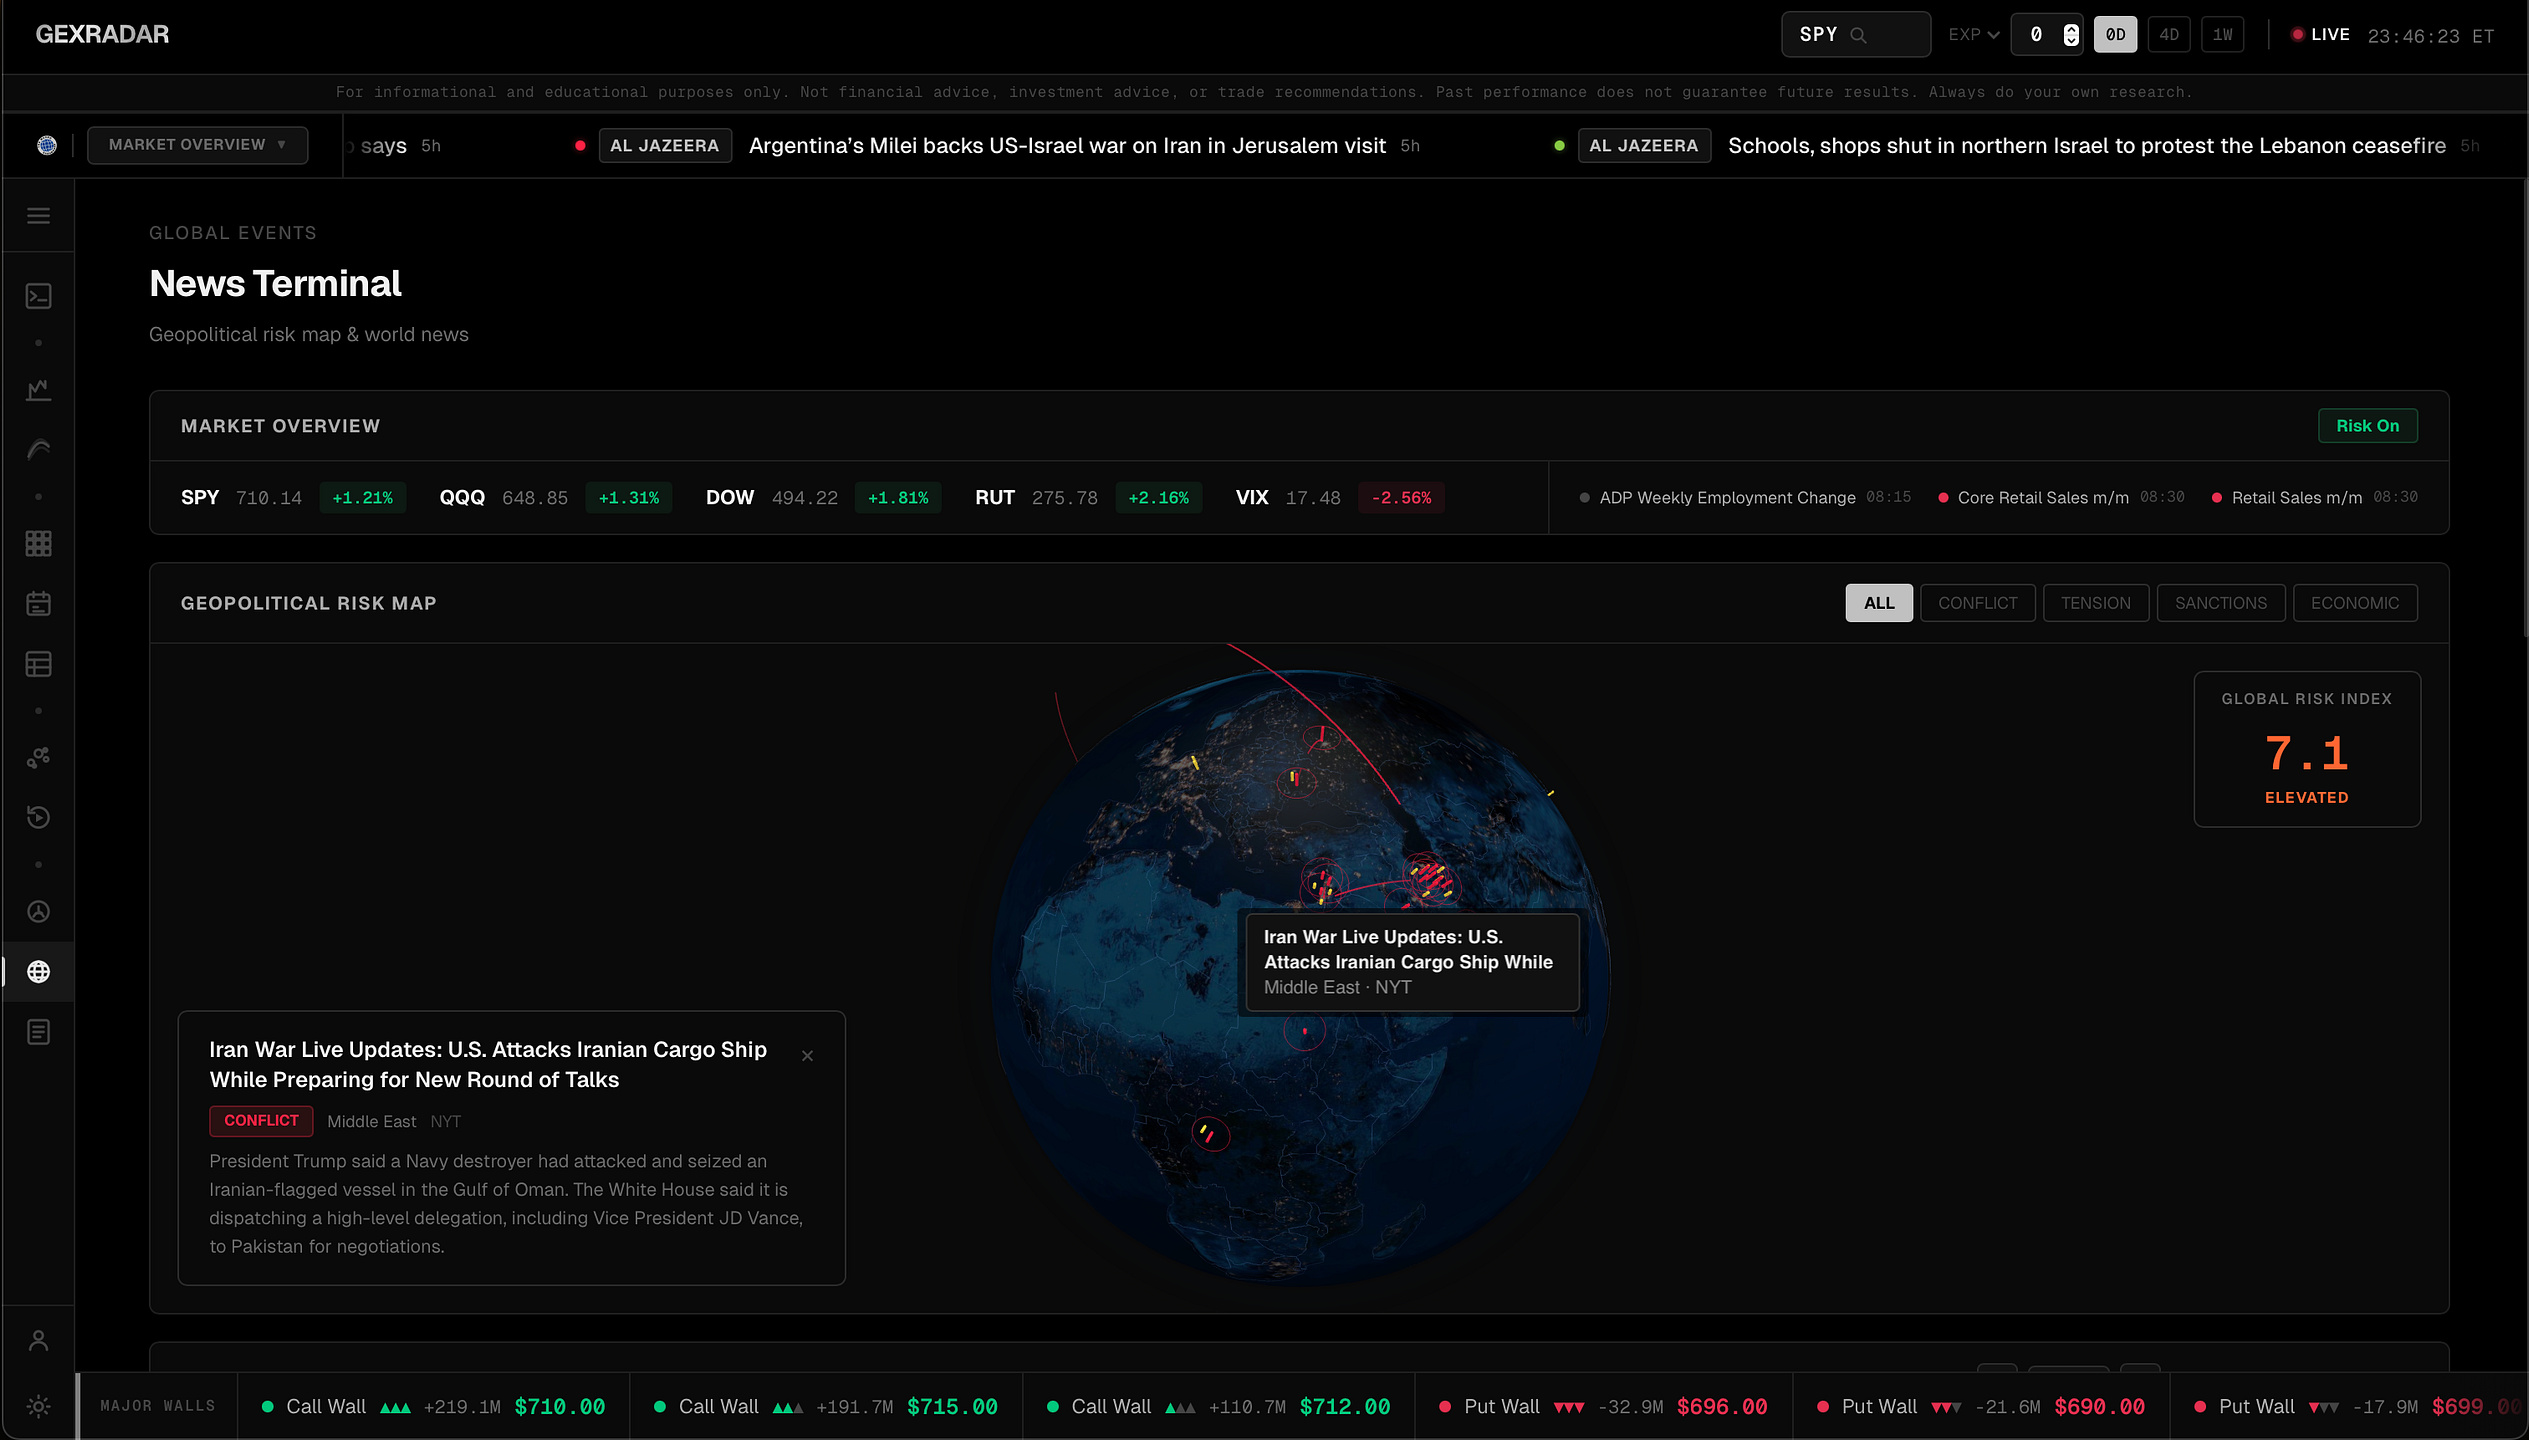Click the AL JAZEERA tag before Schools headline

(1643, 146)
